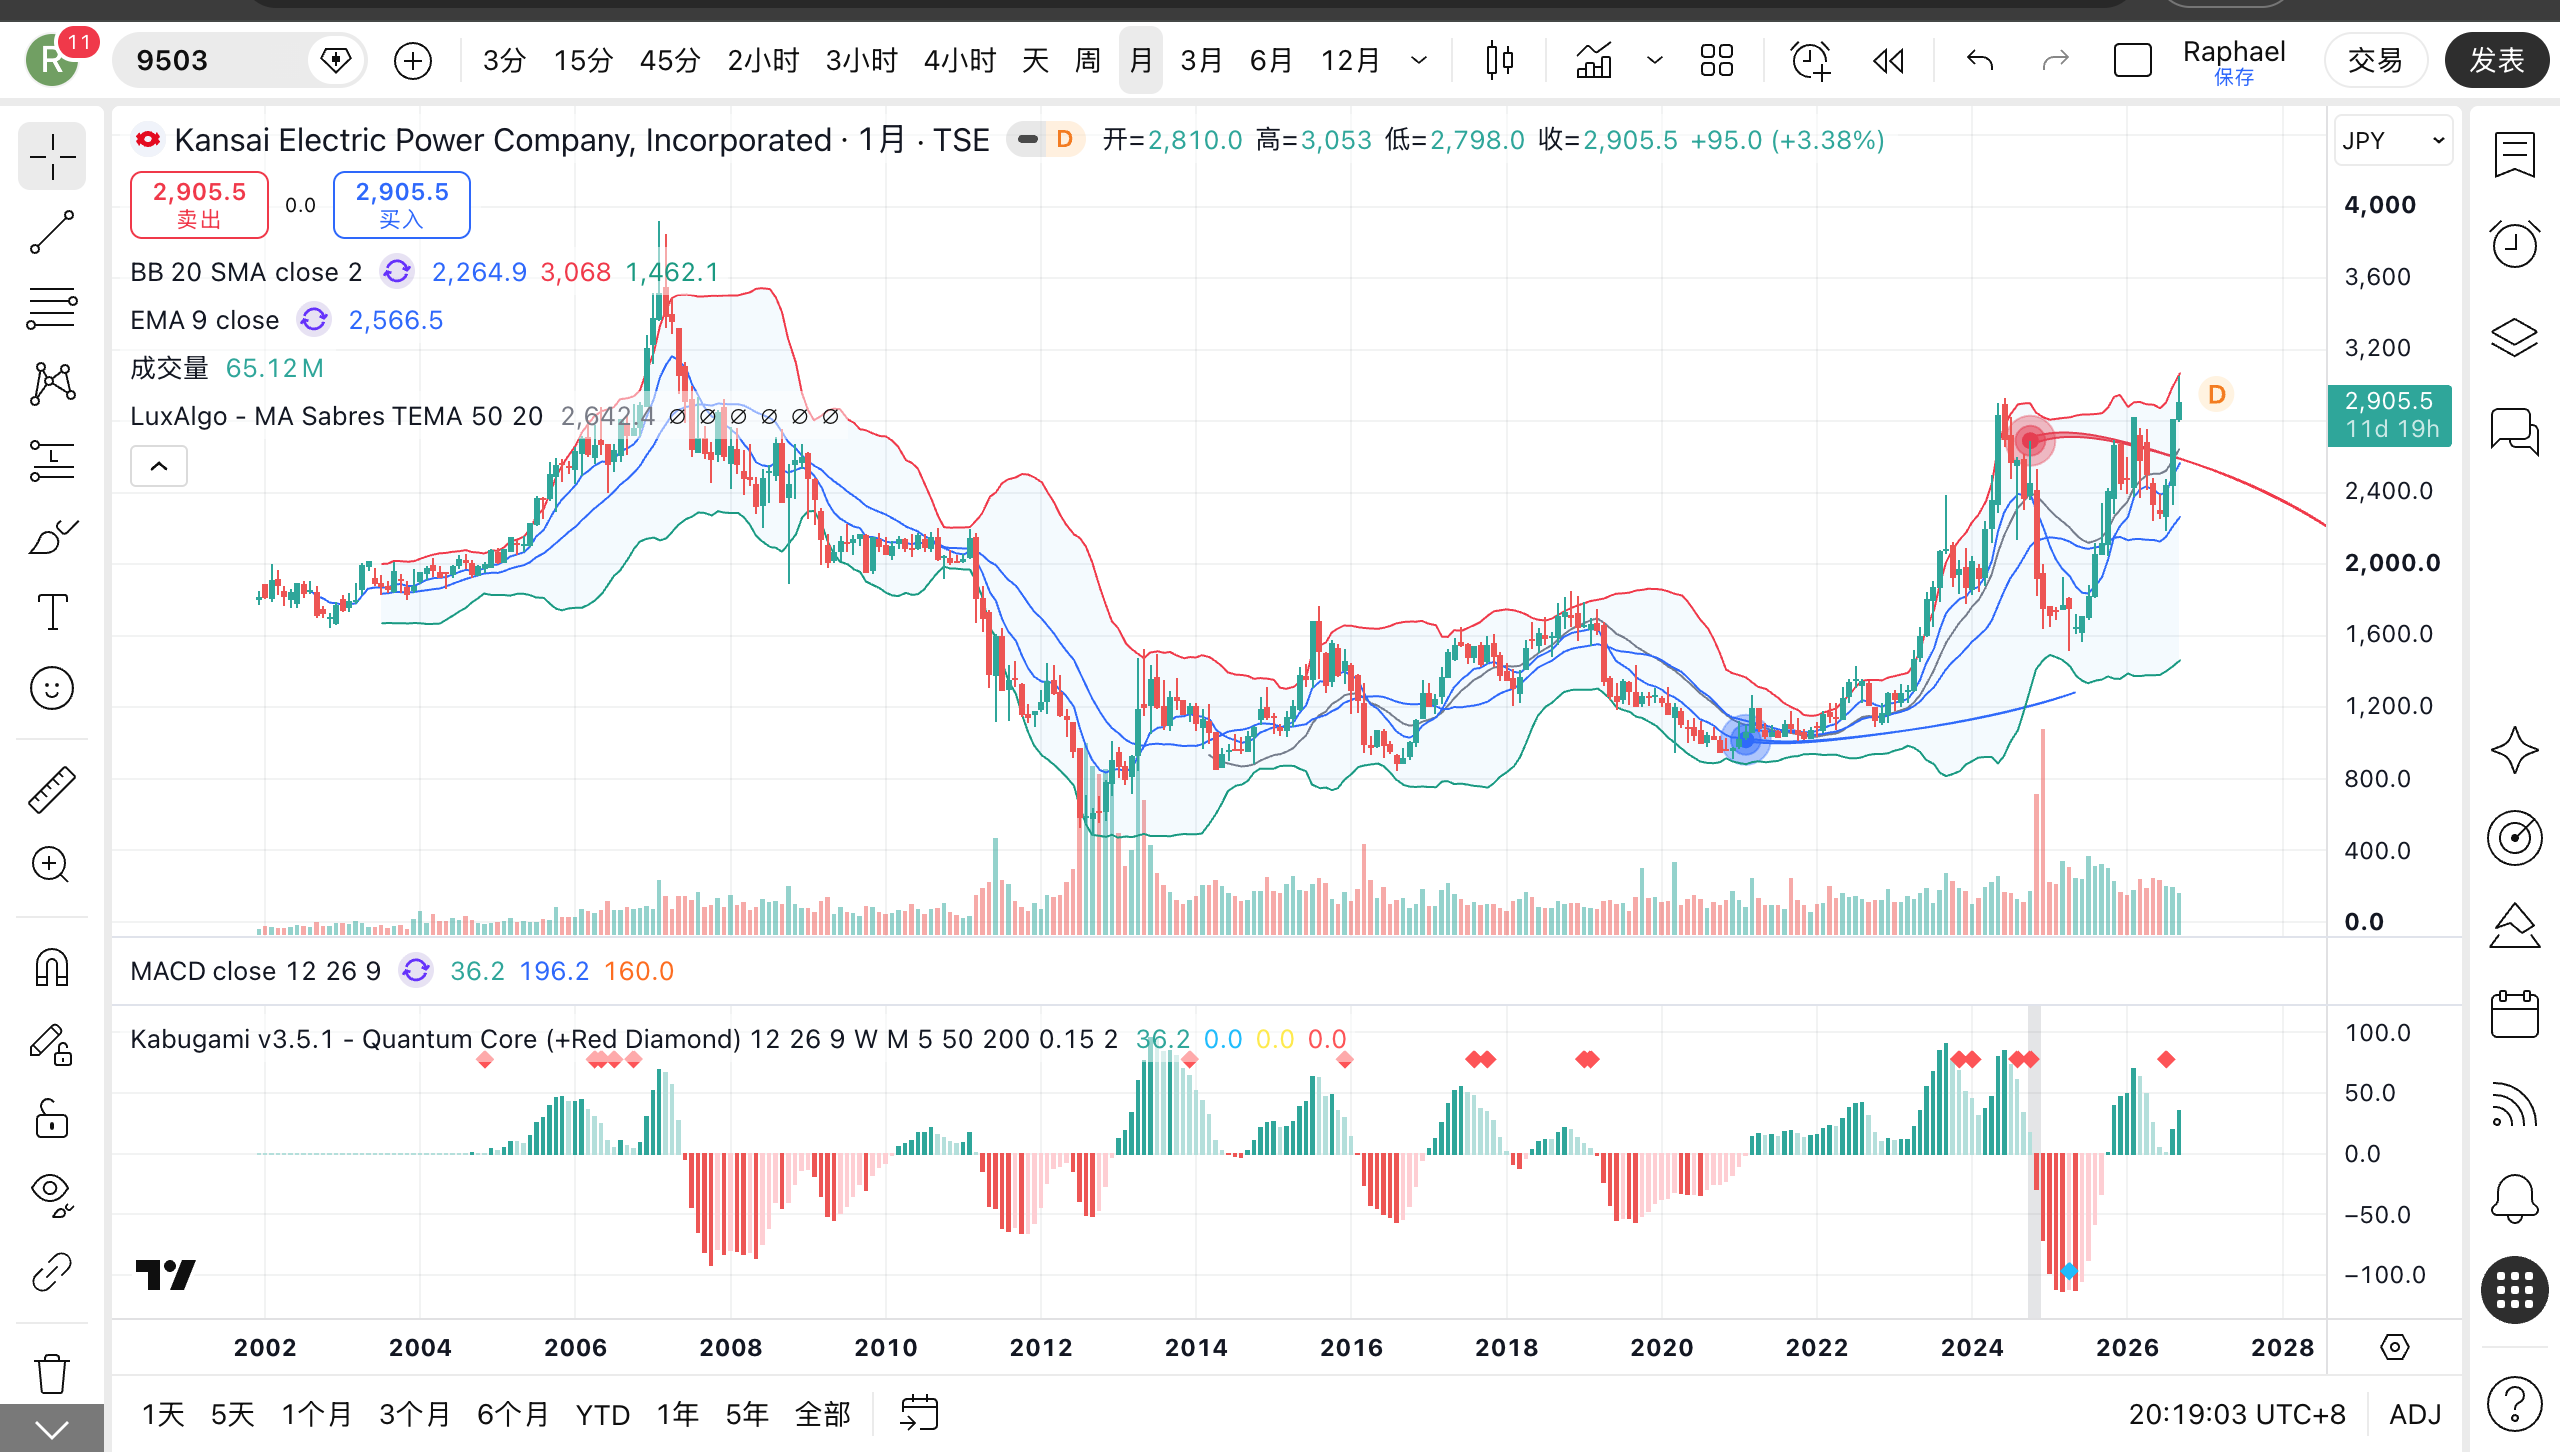The height and width of the screenshot is (1452, 2560).
Task: Collapse the drawing toolbar bottom chevron
Action: coord(52,1429)
